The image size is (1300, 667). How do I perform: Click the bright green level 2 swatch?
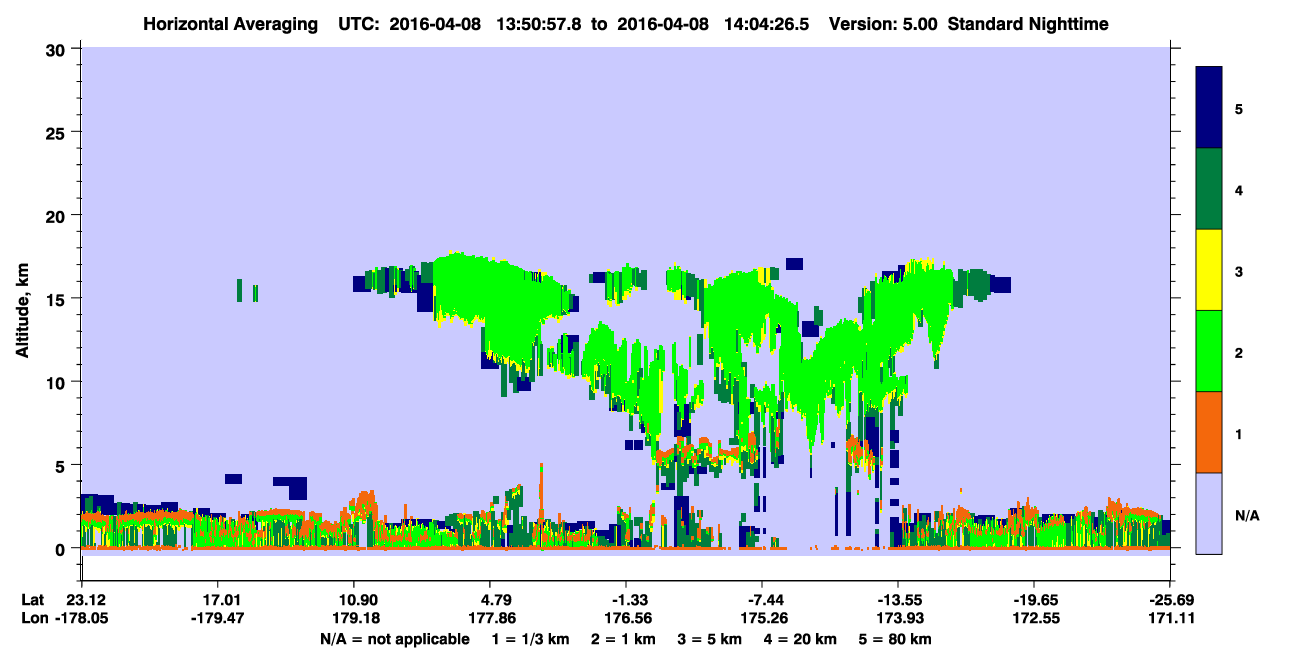[1209, 351]
